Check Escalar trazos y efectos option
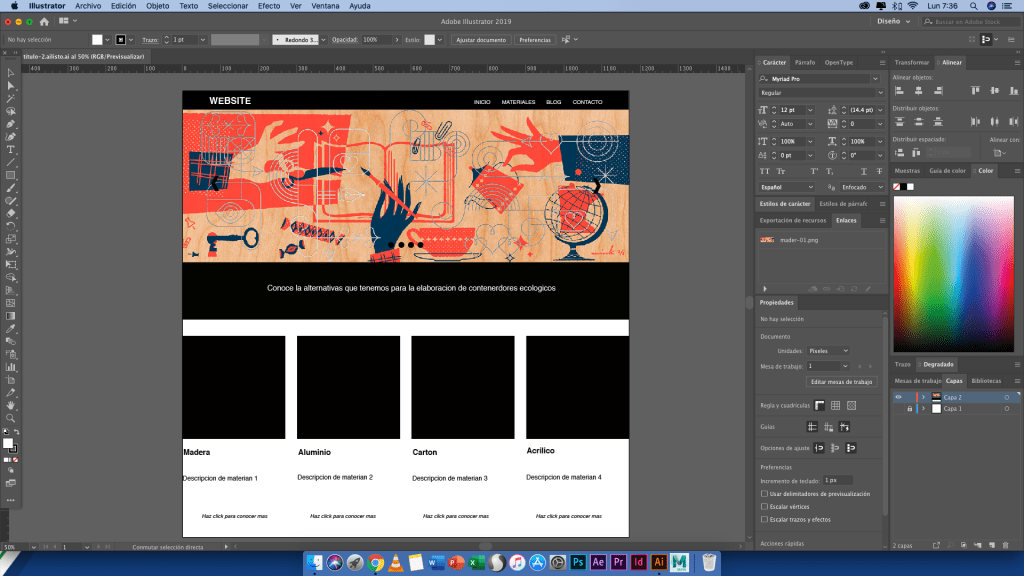The image size is (1024, 576). coord(765,519)
